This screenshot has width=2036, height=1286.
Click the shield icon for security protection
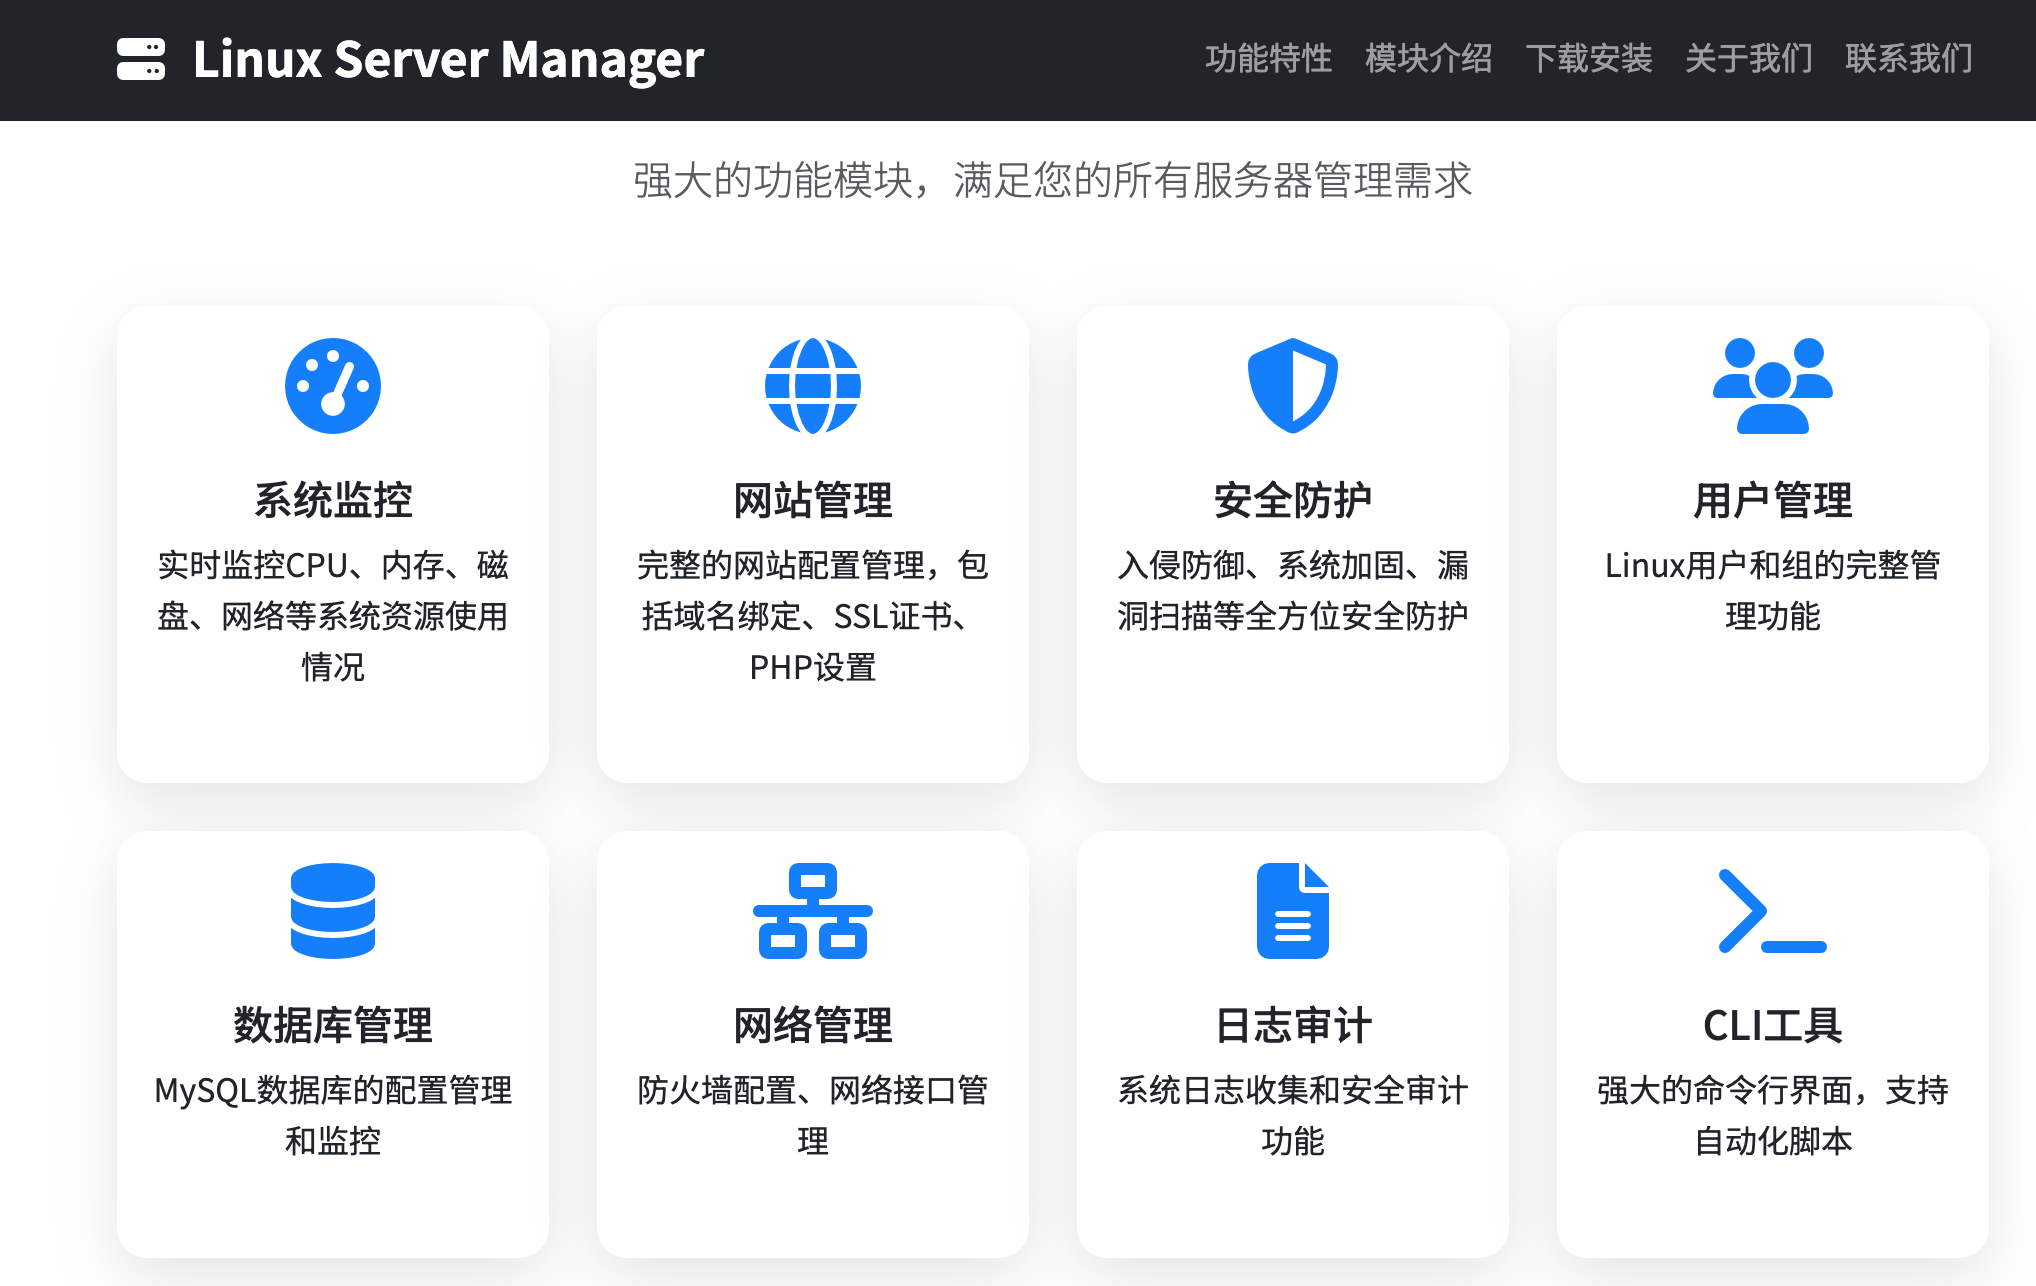(x=1292, y=386)
